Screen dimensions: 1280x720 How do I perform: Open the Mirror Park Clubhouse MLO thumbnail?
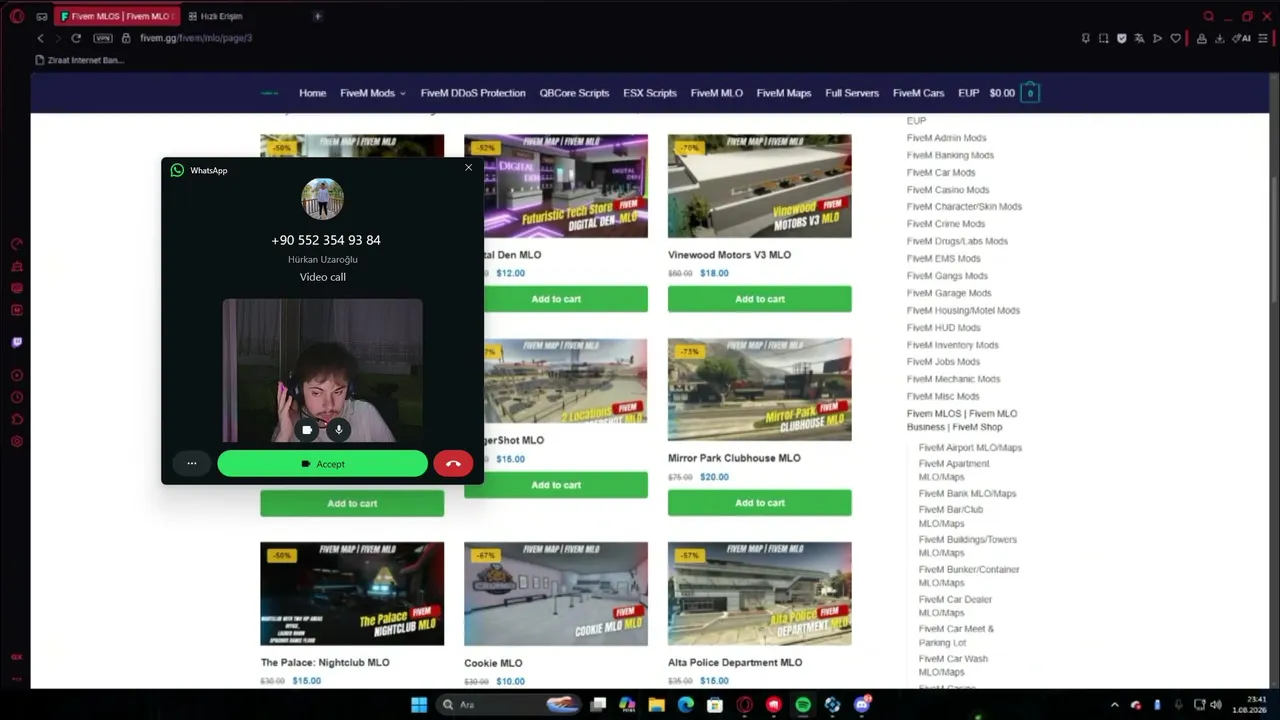click(760, 389)
